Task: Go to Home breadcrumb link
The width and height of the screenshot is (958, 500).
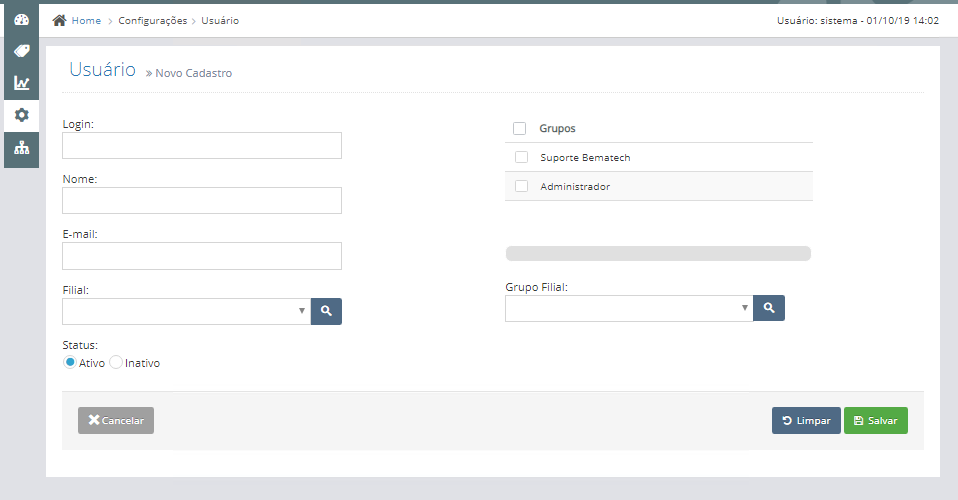Action: point(86,20)
